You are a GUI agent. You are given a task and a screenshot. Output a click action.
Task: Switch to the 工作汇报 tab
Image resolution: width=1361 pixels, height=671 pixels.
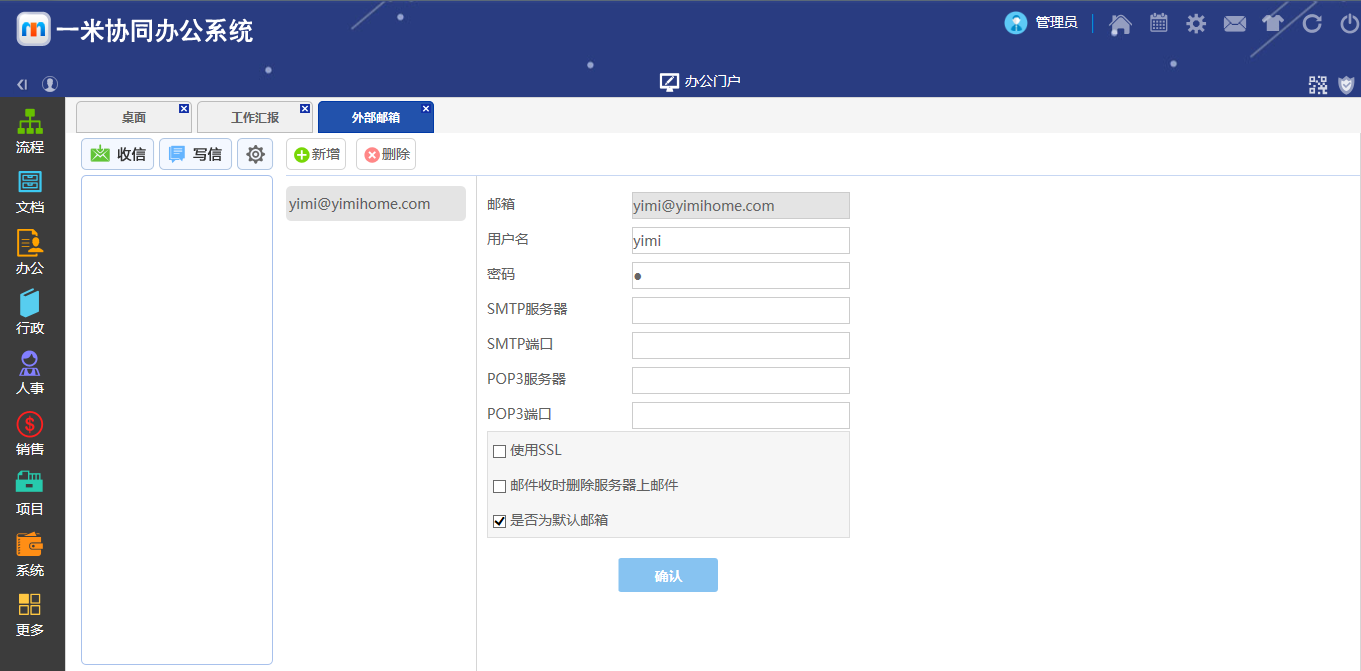255,117
